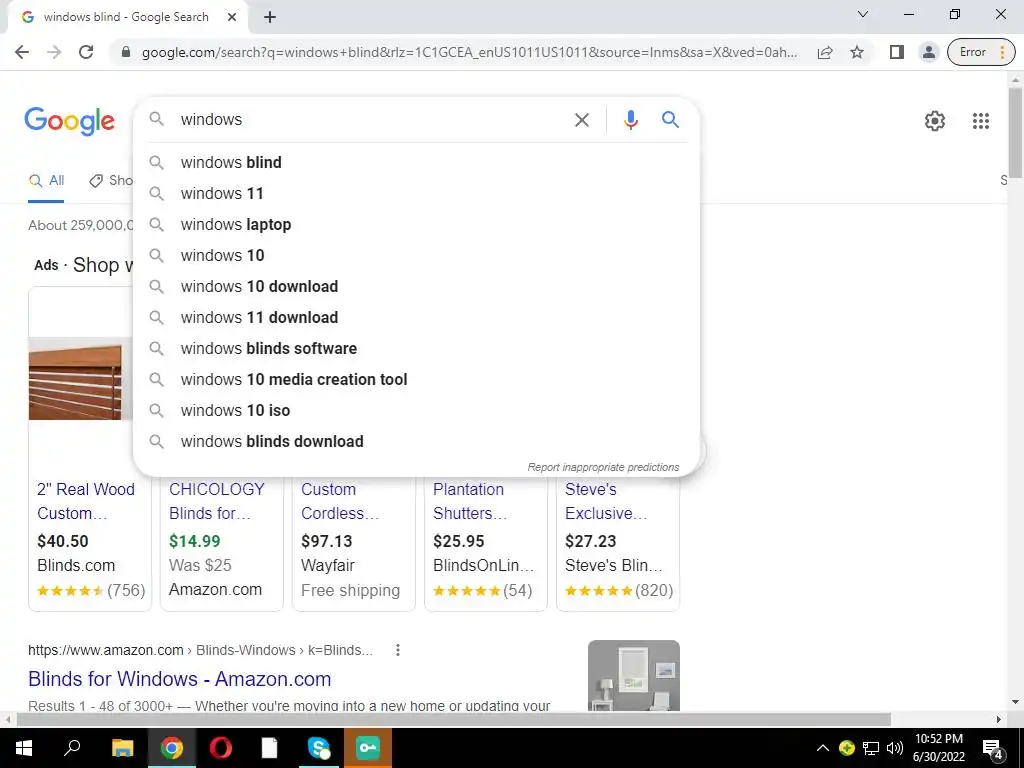Start voice search with the microphone icon
The width and height of the screenshot is (1024, 768).
[630, 120]
